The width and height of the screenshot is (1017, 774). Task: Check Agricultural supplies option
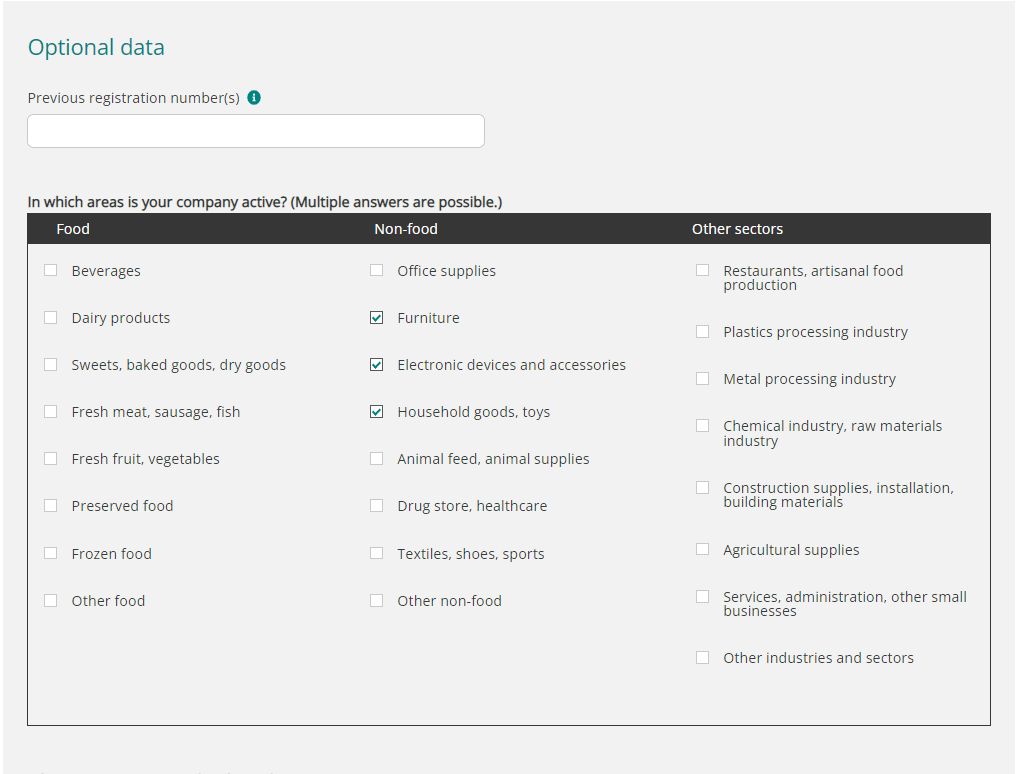pyautogui.click(x=702, y=549)
